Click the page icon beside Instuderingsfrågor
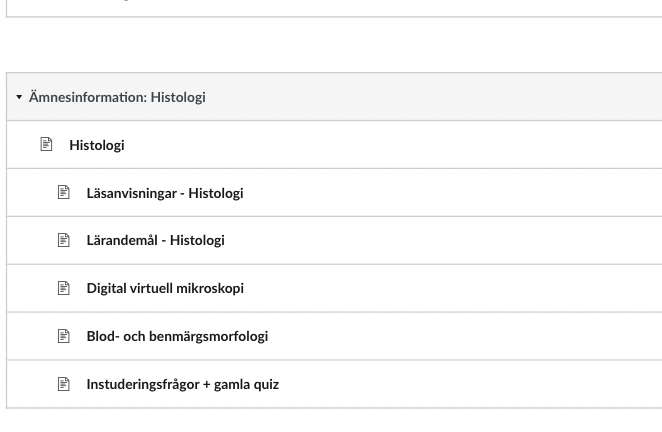662x432 pixels. (x=64, y=384)
